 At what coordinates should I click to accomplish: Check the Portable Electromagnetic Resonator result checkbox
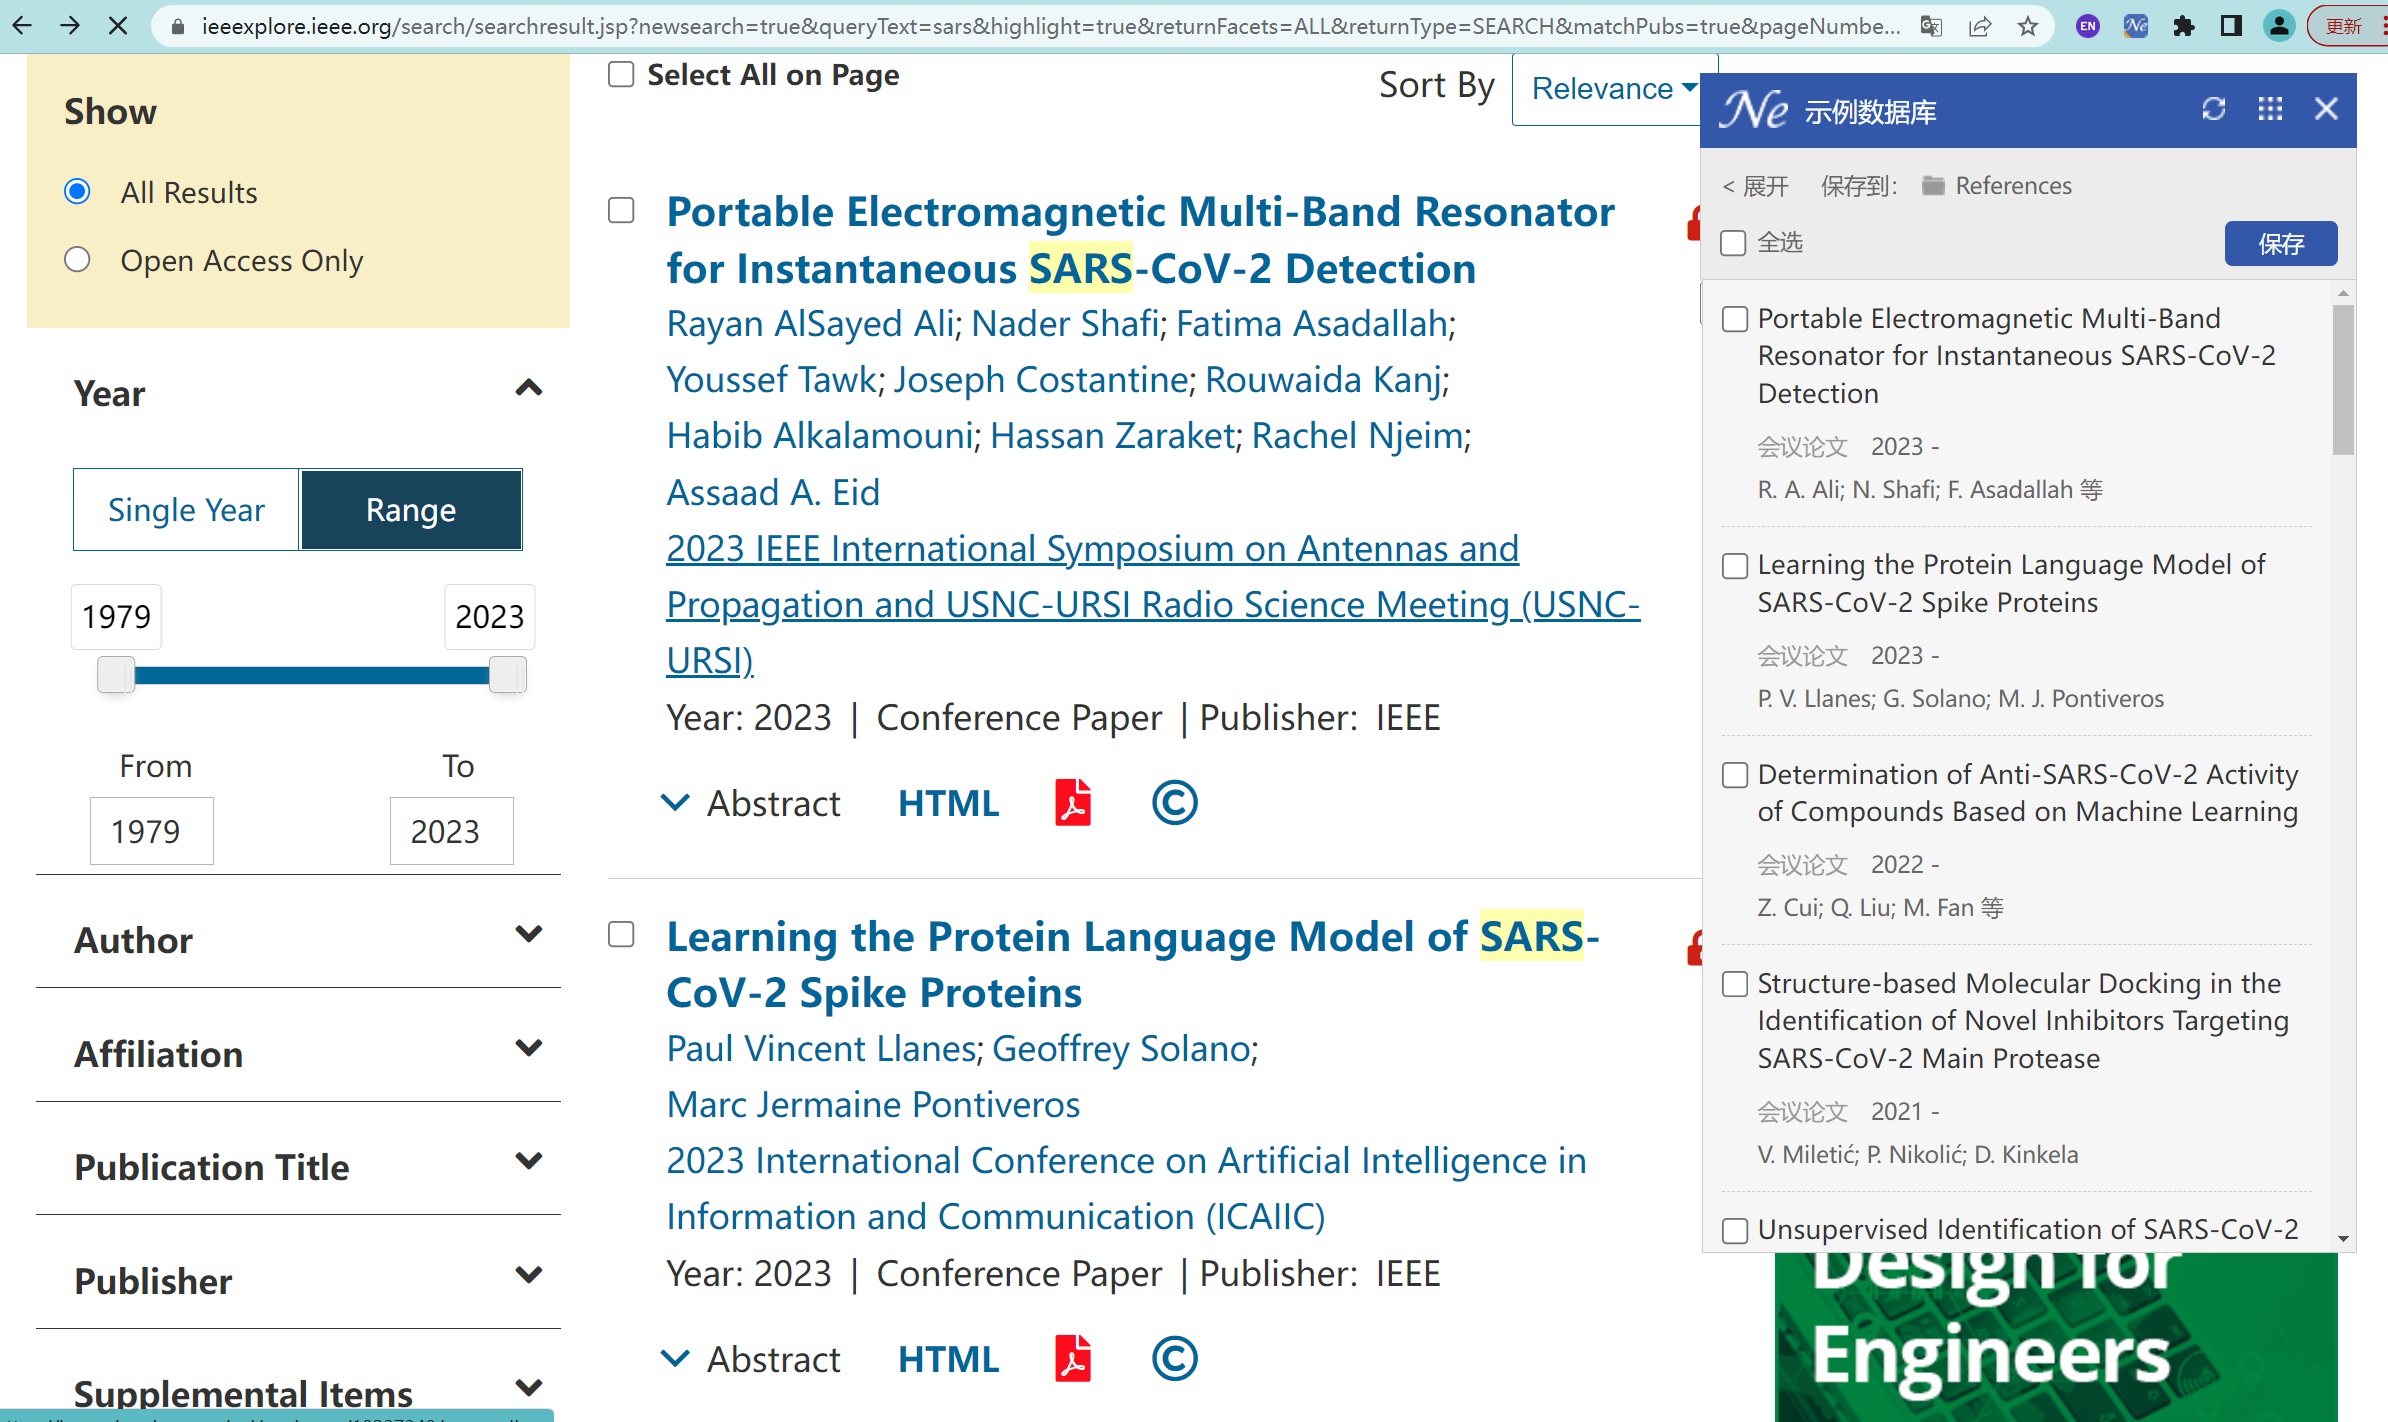621,210
